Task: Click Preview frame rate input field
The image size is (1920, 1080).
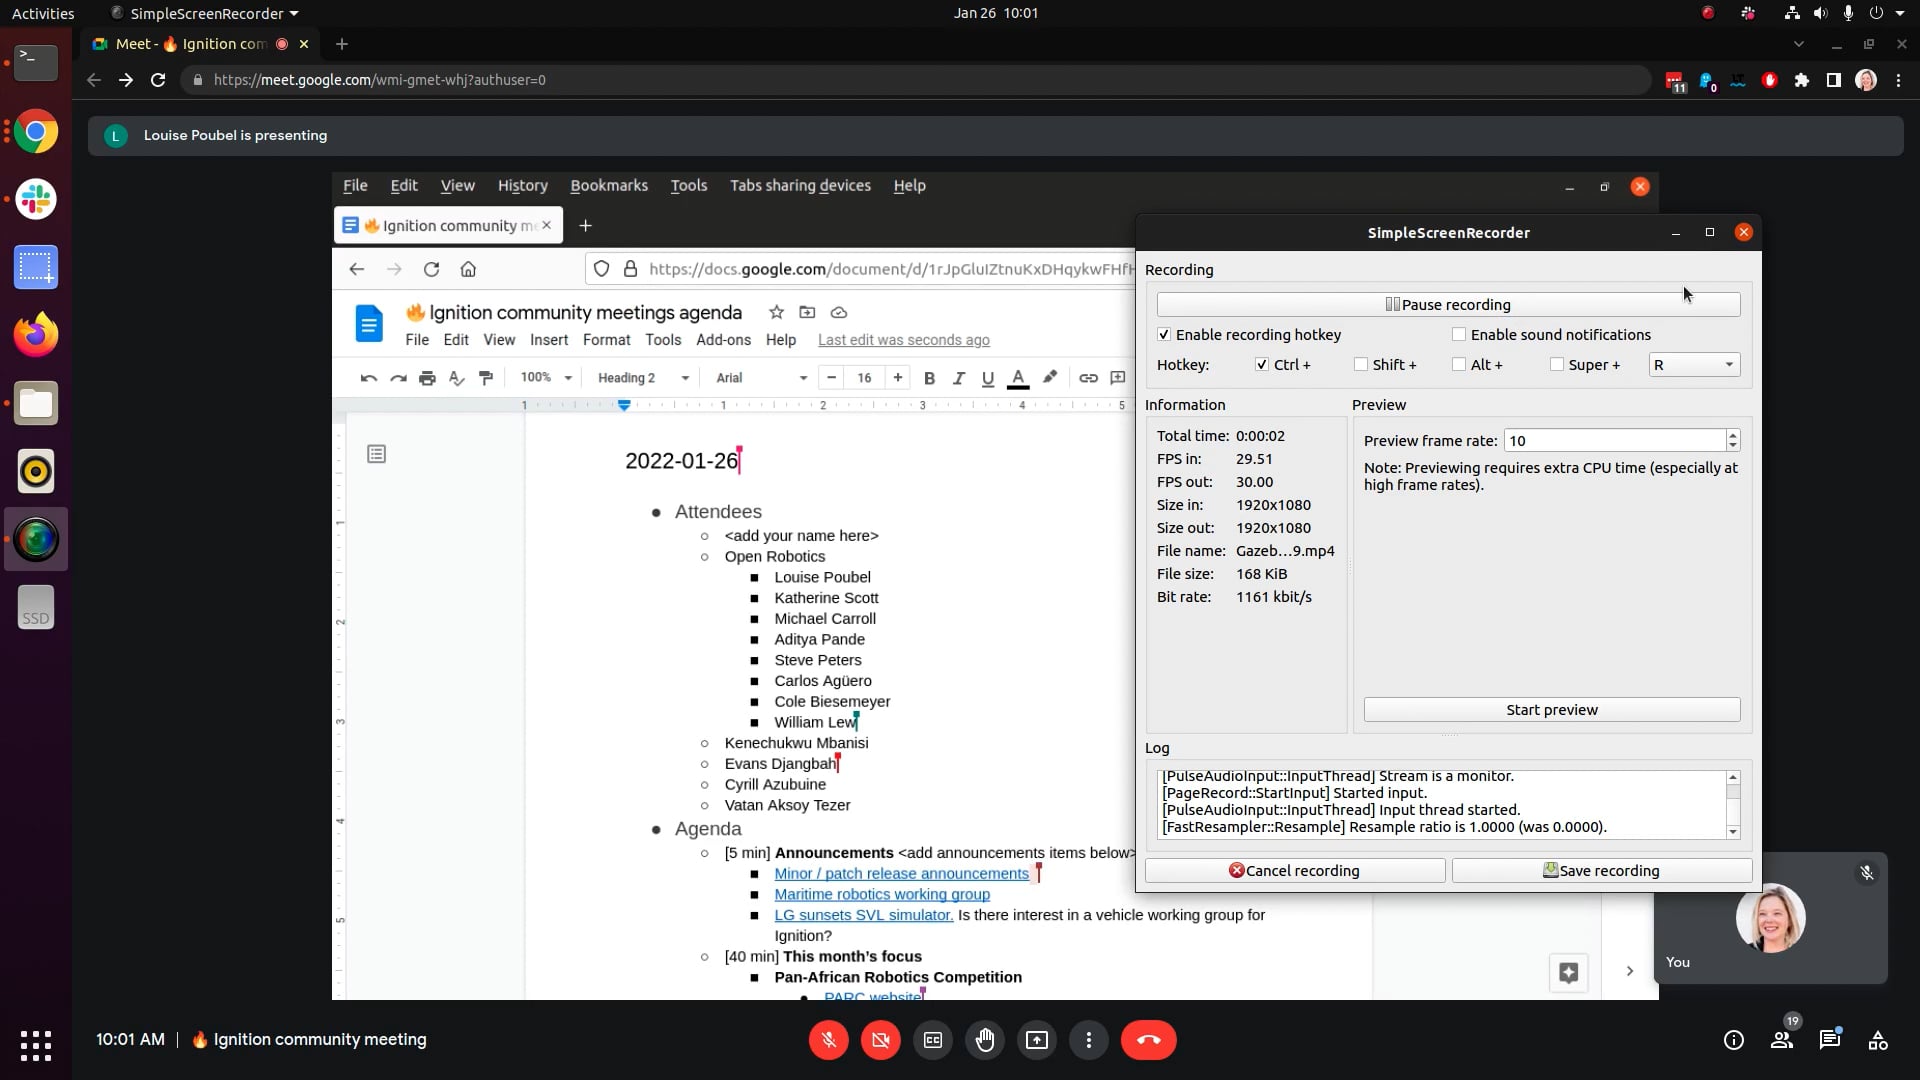Action: [x=1615, y=441]
